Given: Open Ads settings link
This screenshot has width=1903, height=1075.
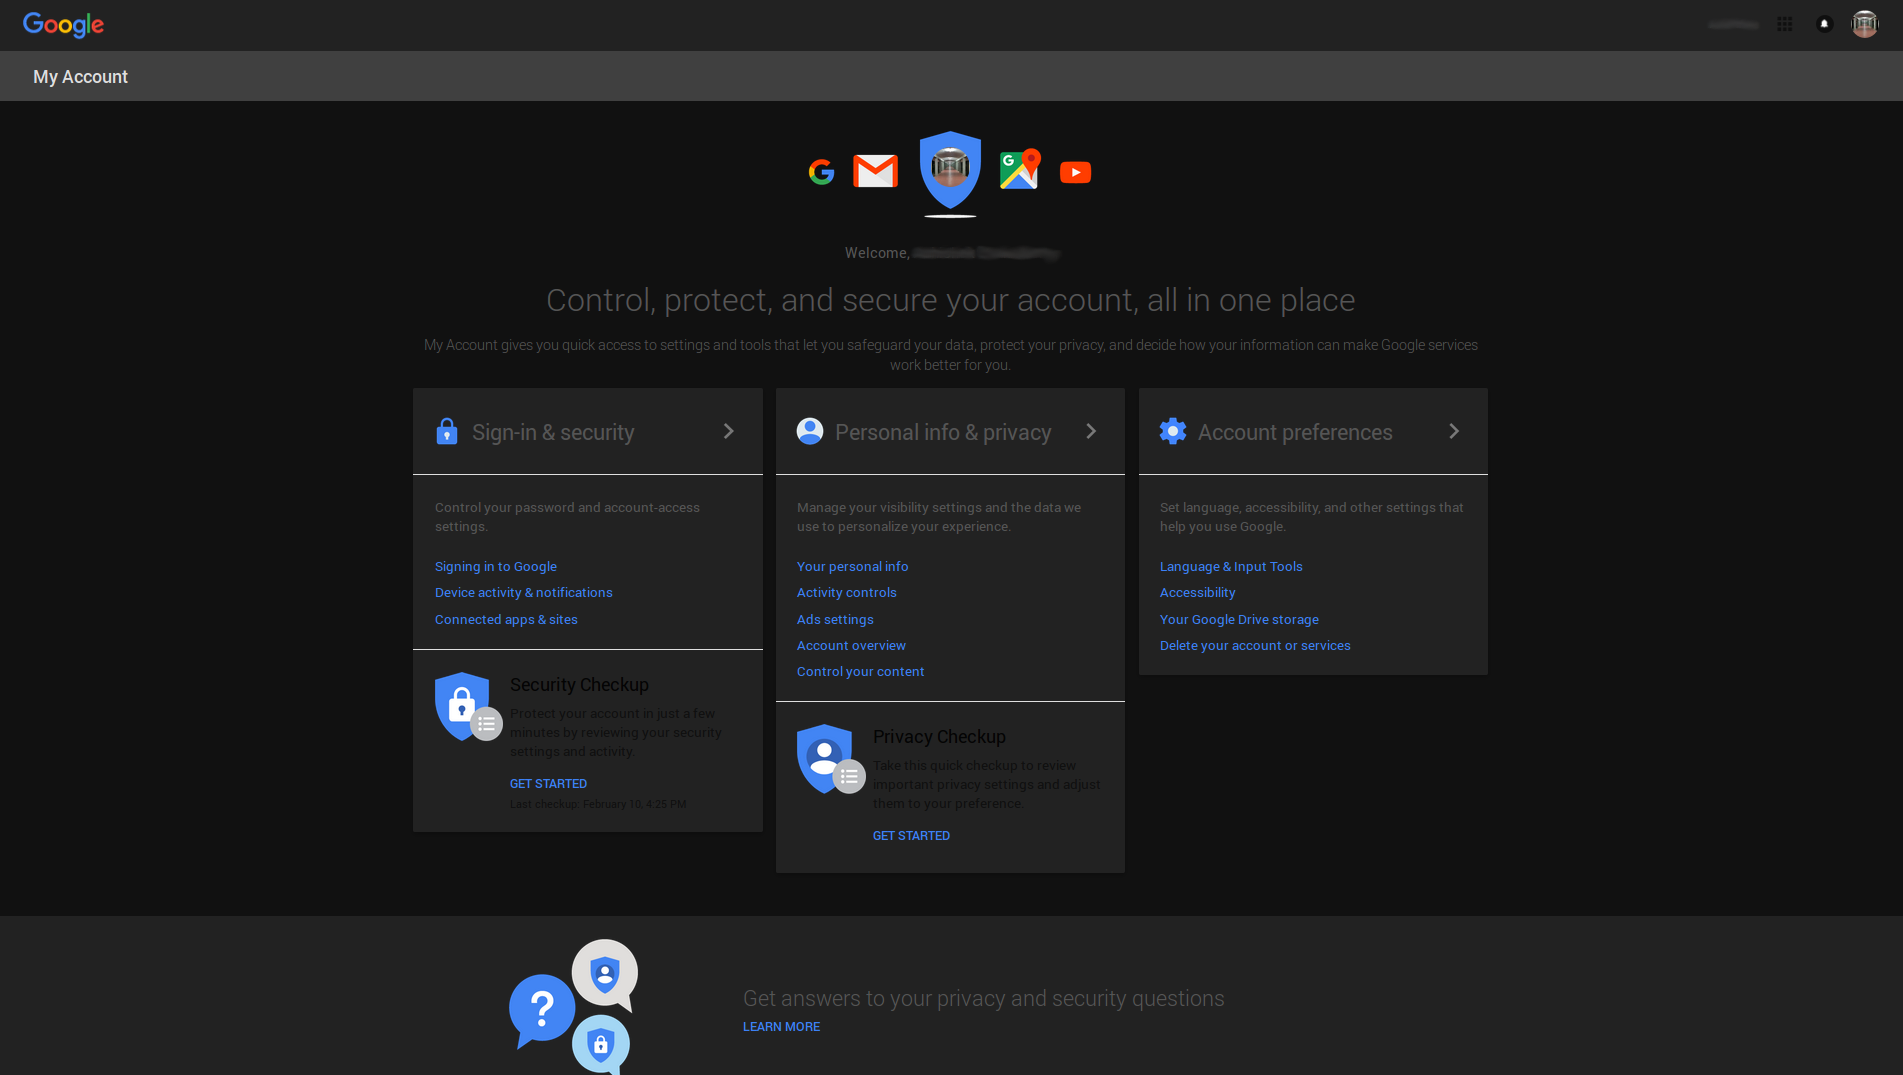Looking at the screenshot, I should pos(835,619).
